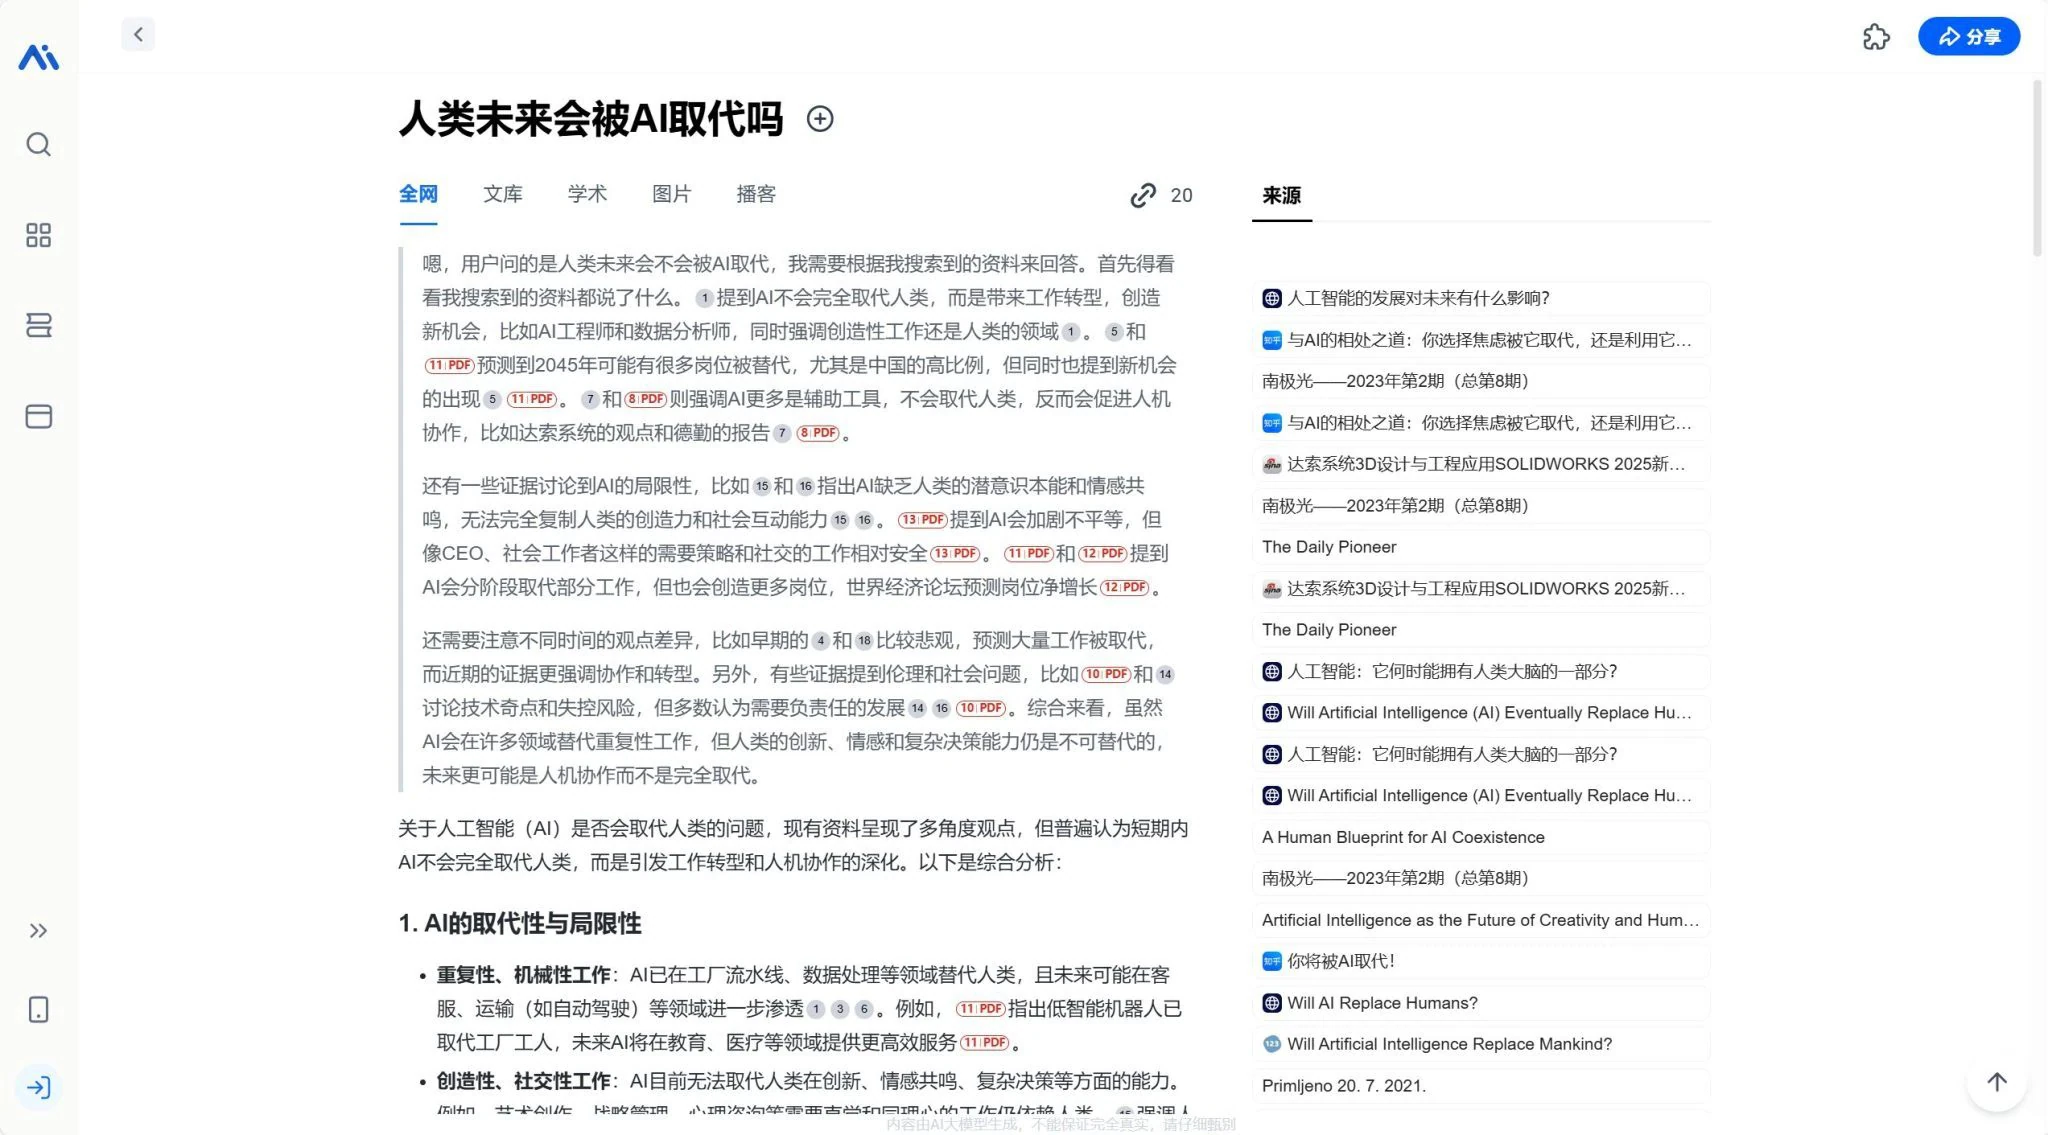2048x1135 pixels.
Task: Expand sidebar with the double chevron icon
Action: (38, 931)
